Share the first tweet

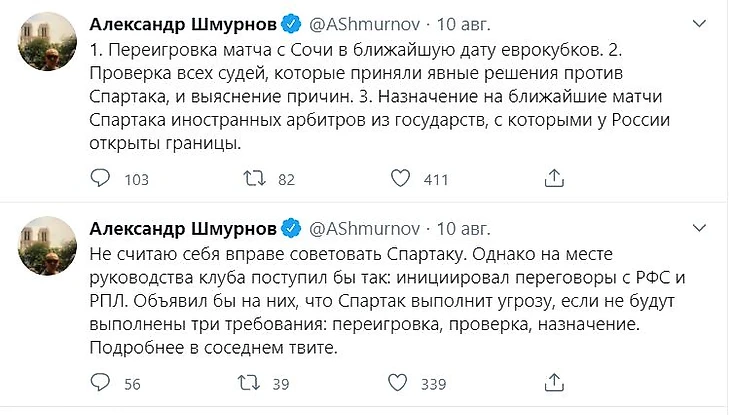coord(553,179)
